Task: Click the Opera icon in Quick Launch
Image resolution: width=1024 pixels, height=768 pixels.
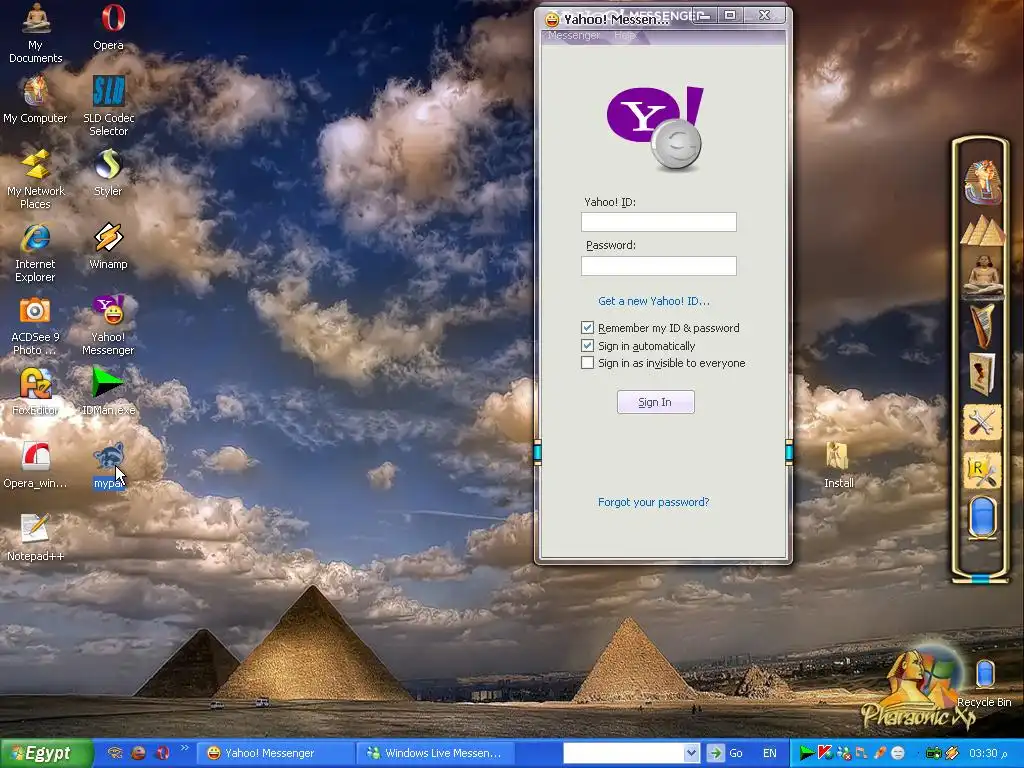Action: click(x=162, y=753)
